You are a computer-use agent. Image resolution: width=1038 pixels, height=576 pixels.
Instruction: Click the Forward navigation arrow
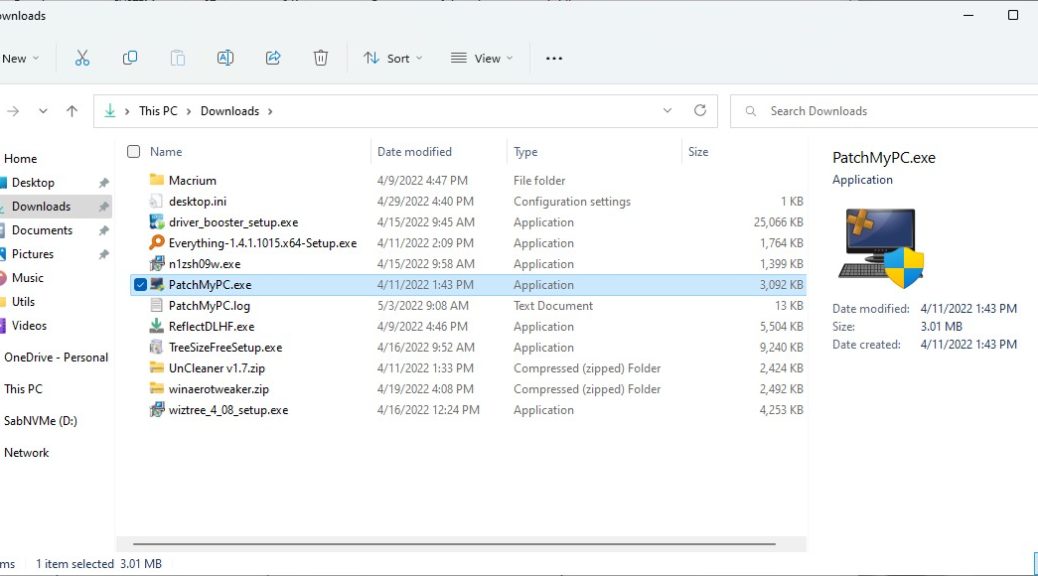coord(13,111)
